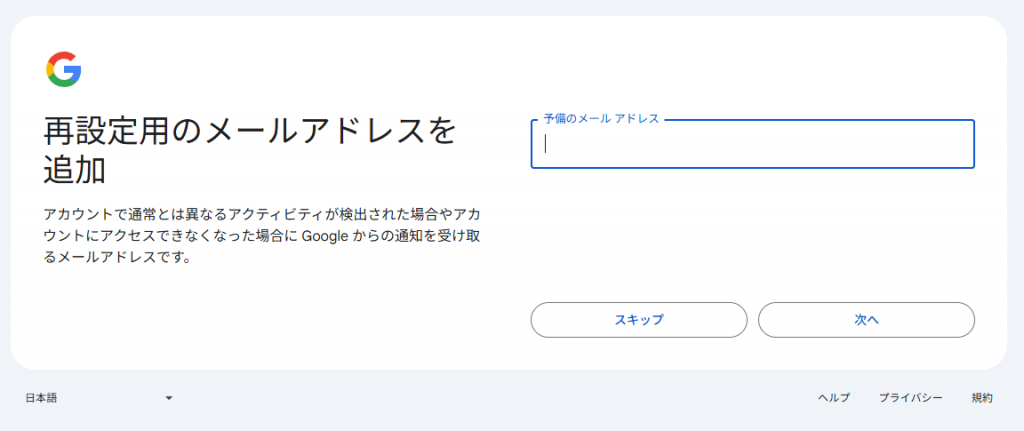
Task: Click the 予備のメール アドレス floating label
Action: [601, 119]
